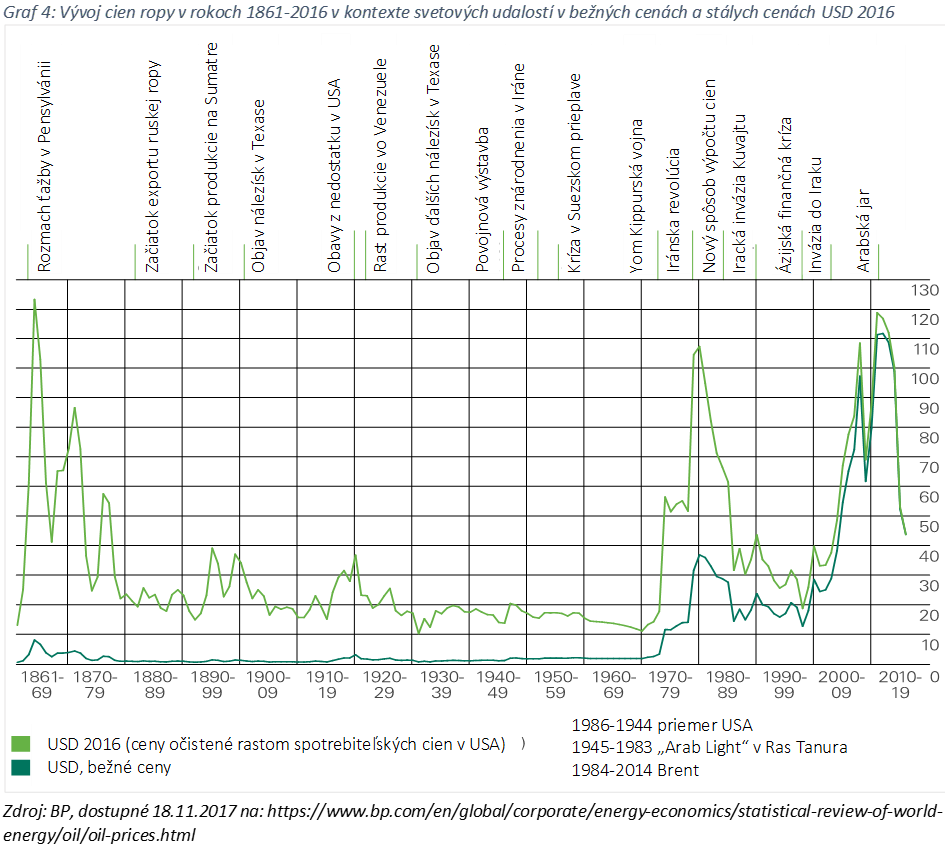Click the 'Začiatok exportu ruskej ropy' label
The image size is (945, 865).
(x=154, y=173)
